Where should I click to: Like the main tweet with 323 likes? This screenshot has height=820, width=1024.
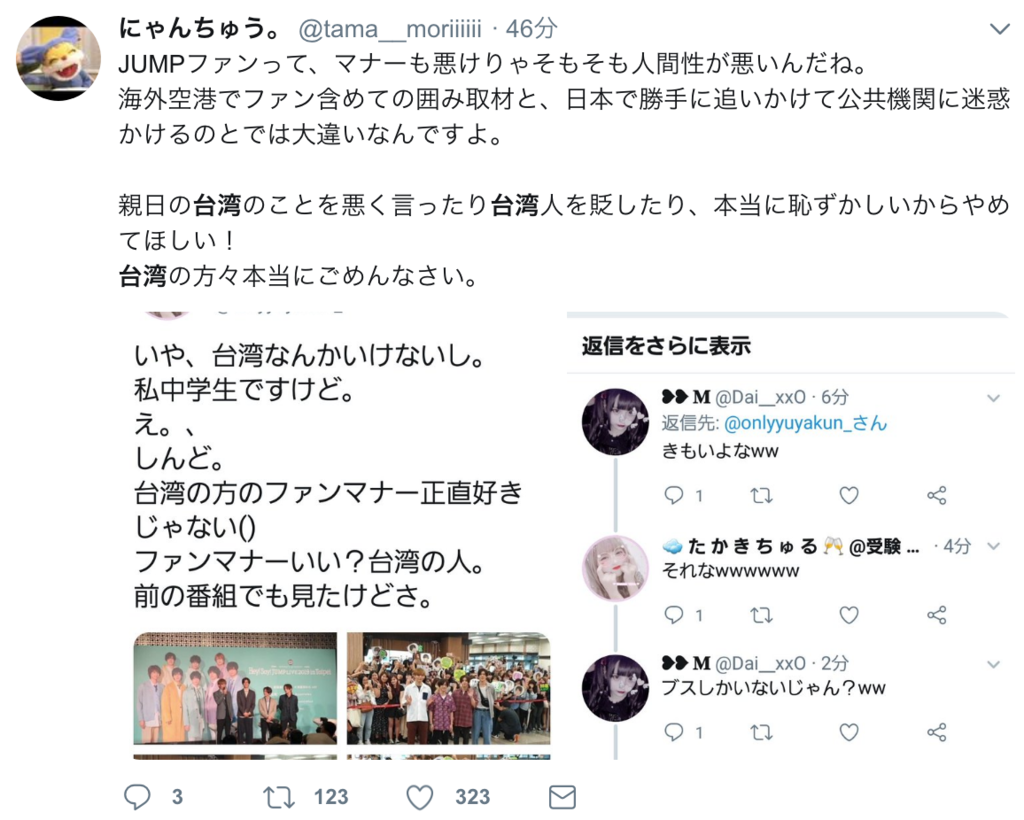[419, 798]
